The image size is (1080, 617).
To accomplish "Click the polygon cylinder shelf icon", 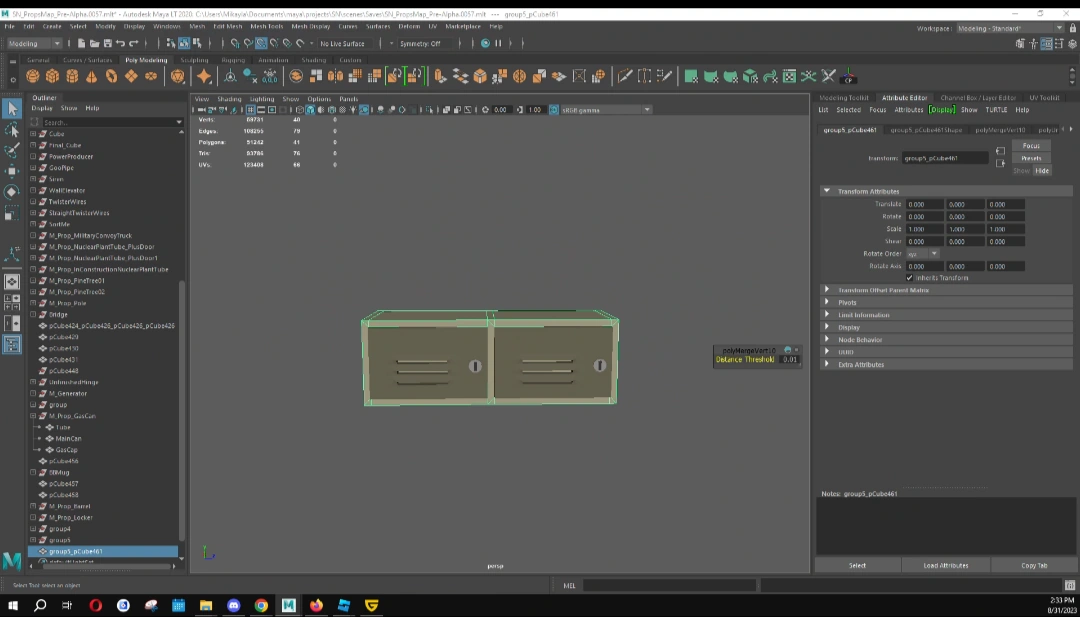I will [72, 76].
